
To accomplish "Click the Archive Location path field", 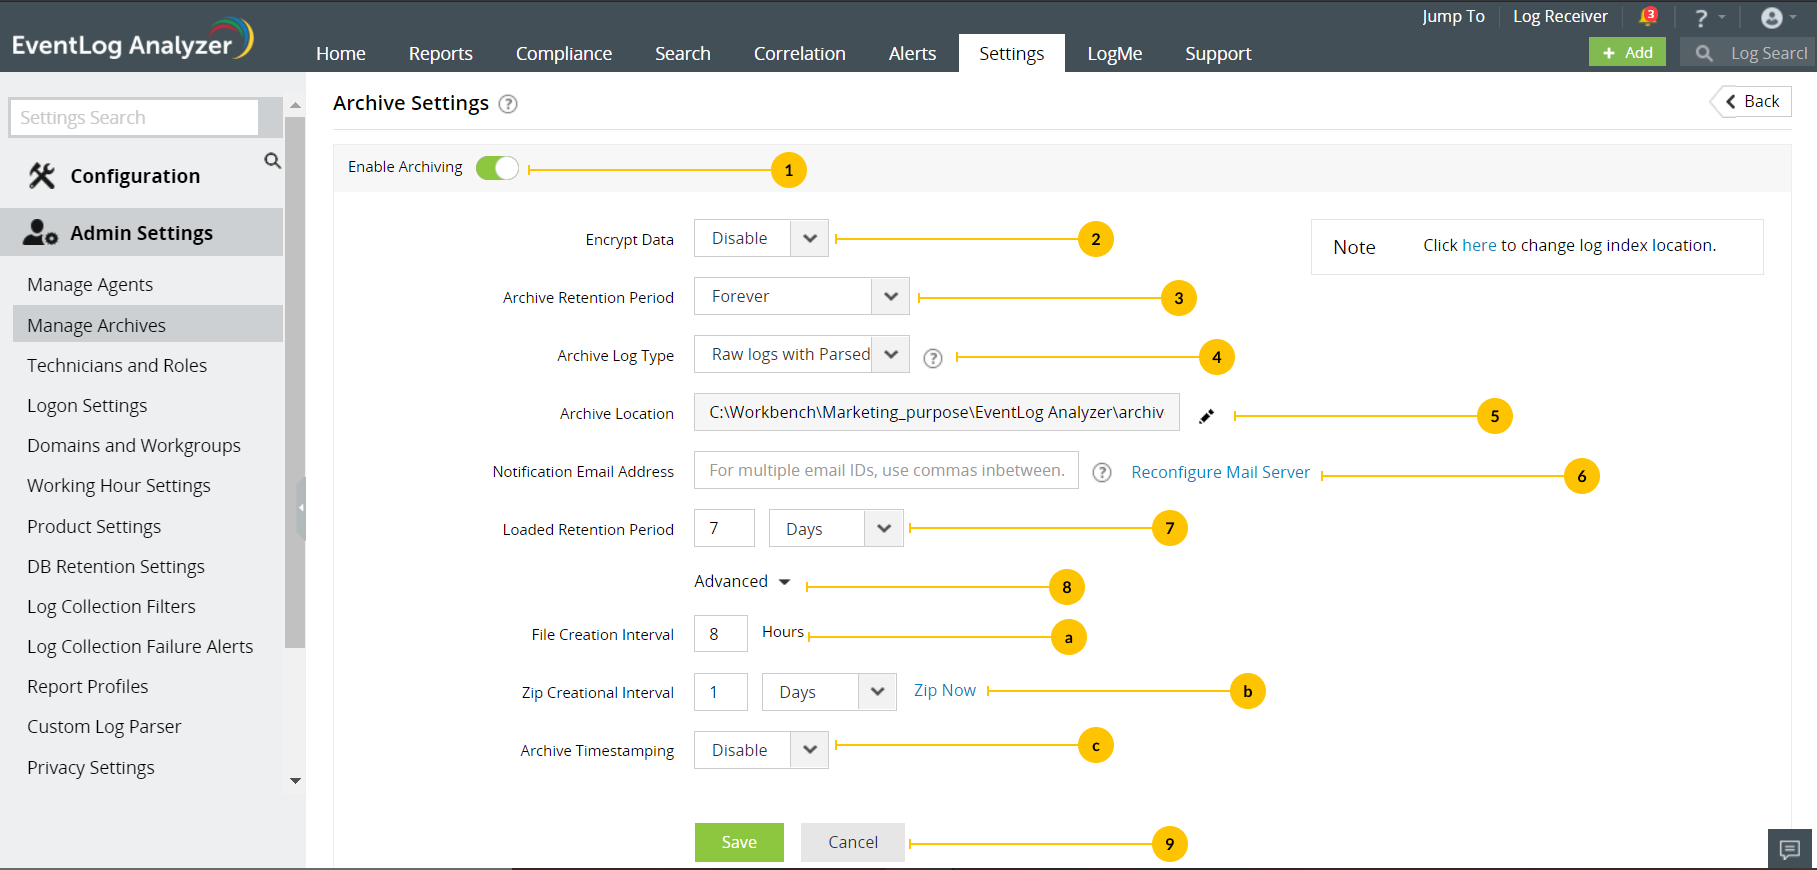I will point(937,412).
